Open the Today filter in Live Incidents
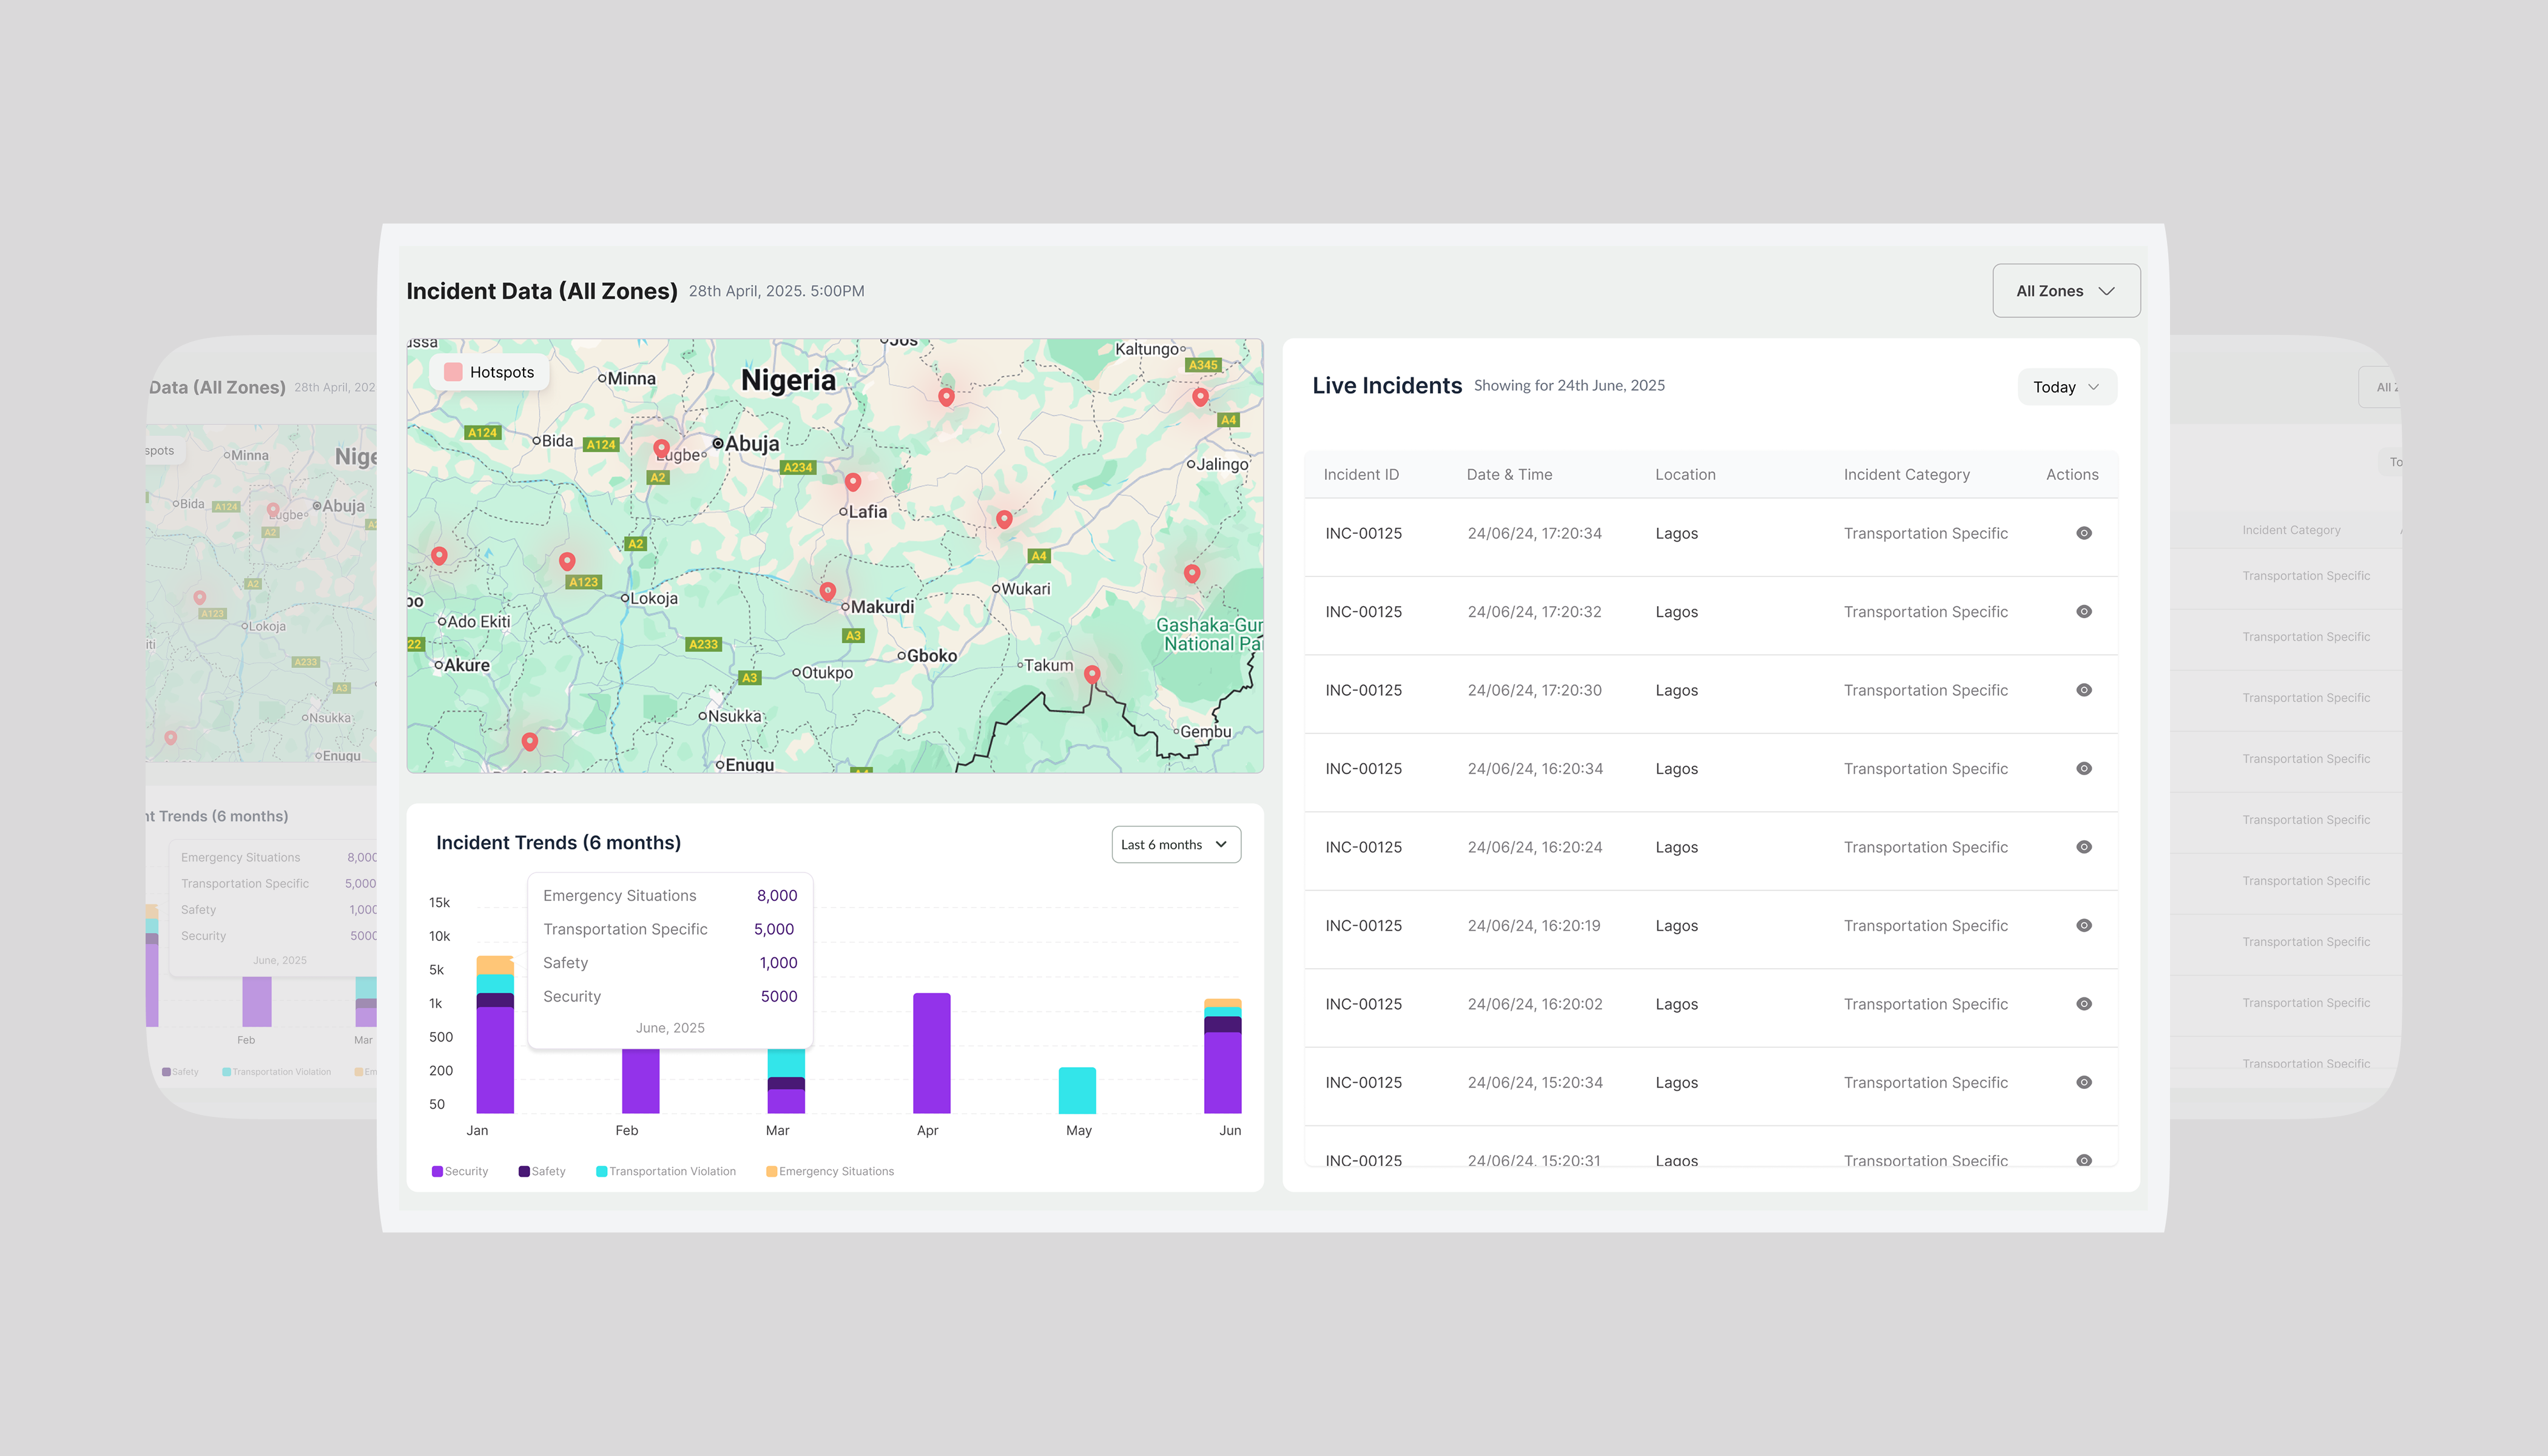The height and width of the screenshot is (1456, 2548). (2066, 387)
